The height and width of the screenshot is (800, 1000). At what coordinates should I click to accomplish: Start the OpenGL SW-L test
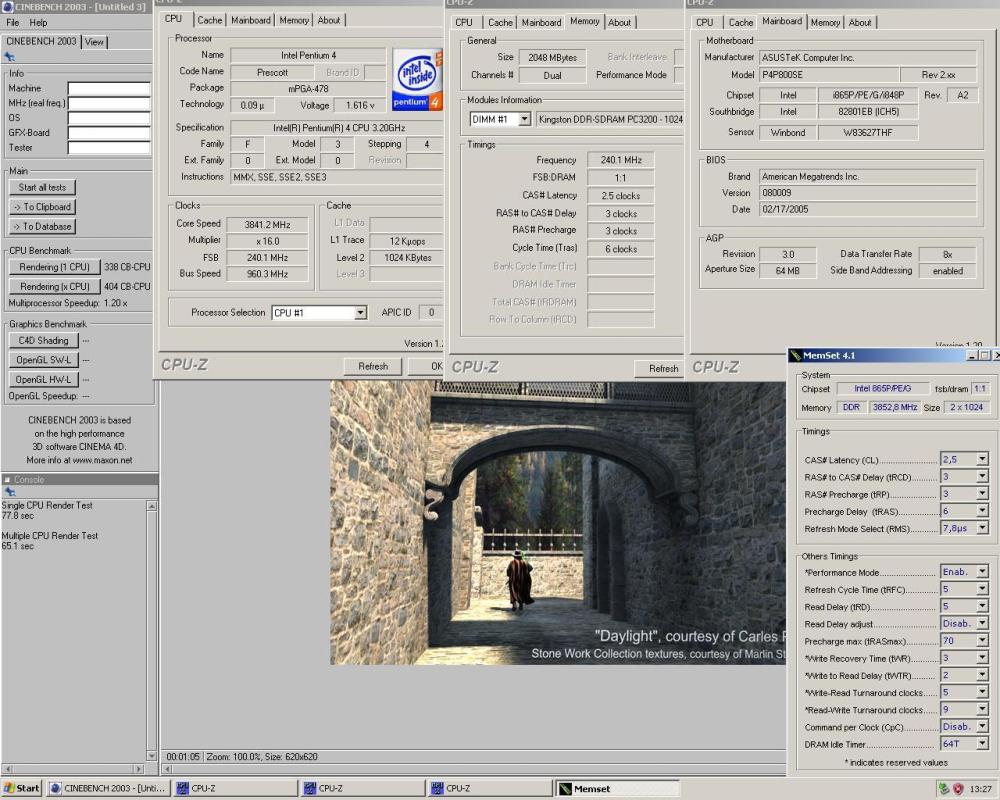[43, 360]
